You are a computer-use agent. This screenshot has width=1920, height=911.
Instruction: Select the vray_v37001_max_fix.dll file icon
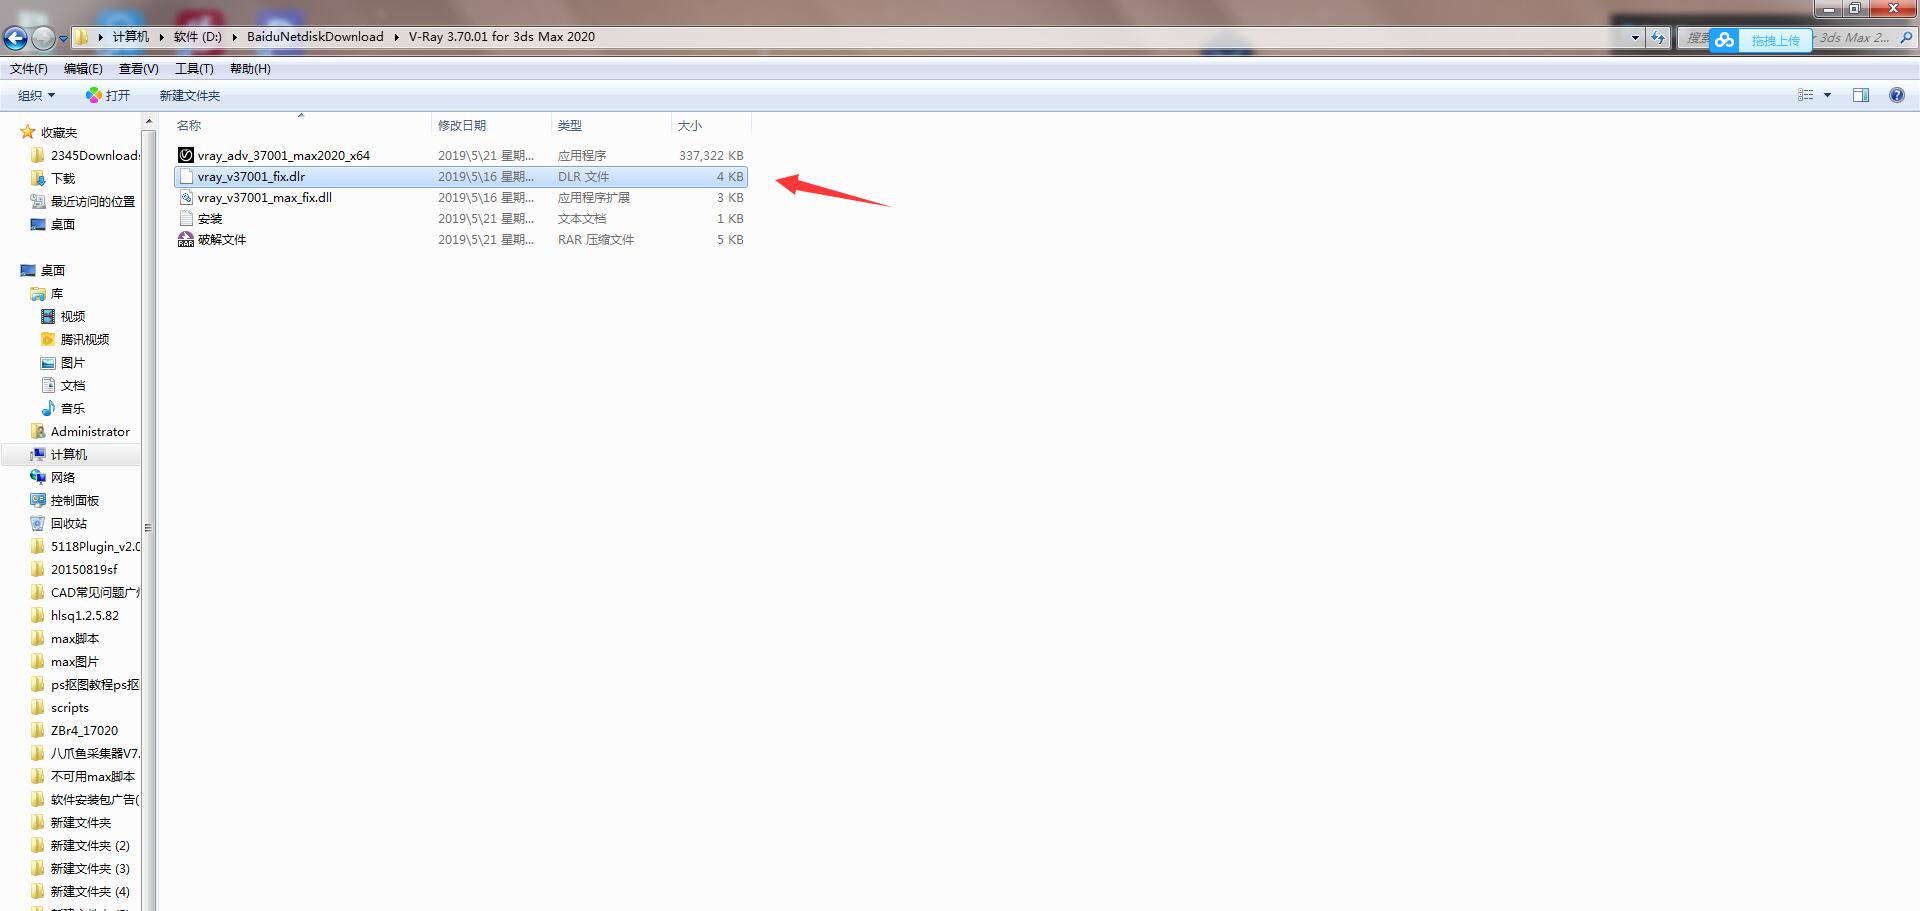186,197
